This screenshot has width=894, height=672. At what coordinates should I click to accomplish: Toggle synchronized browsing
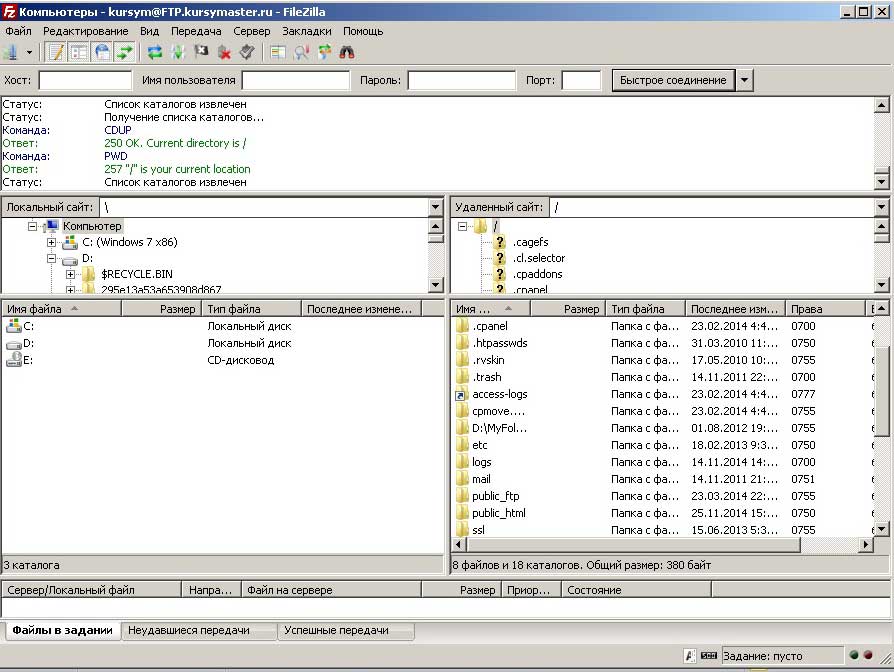(x=324, y=52)
